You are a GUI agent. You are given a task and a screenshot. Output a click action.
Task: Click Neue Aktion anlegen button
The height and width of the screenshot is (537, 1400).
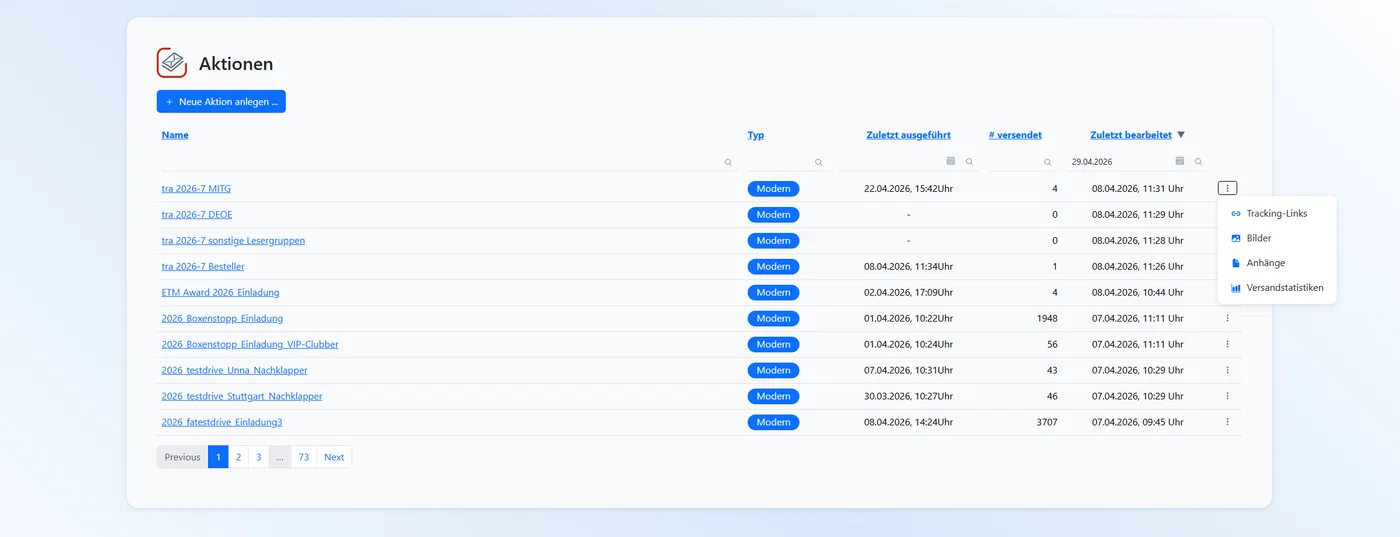[x=221, y=101]
